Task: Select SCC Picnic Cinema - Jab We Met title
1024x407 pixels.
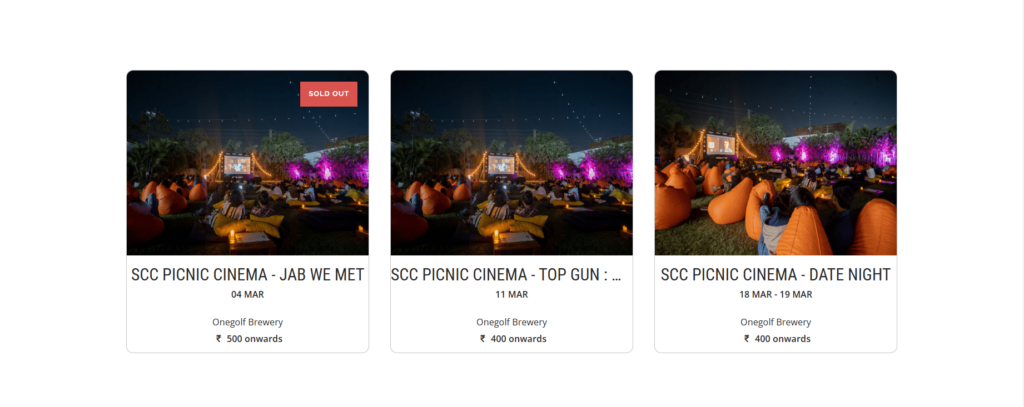Action: click(247, 275)
